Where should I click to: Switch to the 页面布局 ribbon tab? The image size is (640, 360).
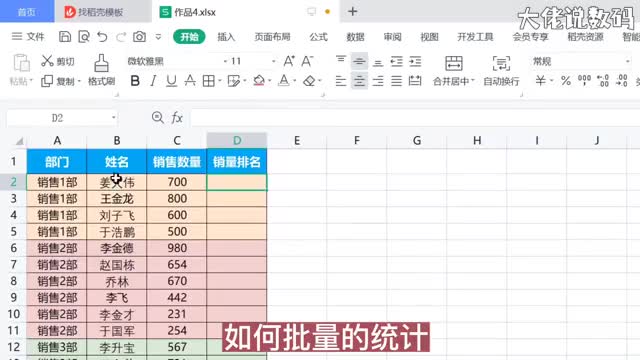coord(272,37)
